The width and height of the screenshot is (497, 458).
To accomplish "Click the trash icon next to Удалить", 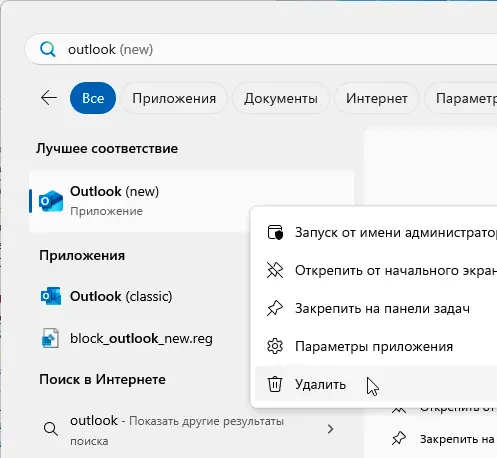I will tap(275, 384).
